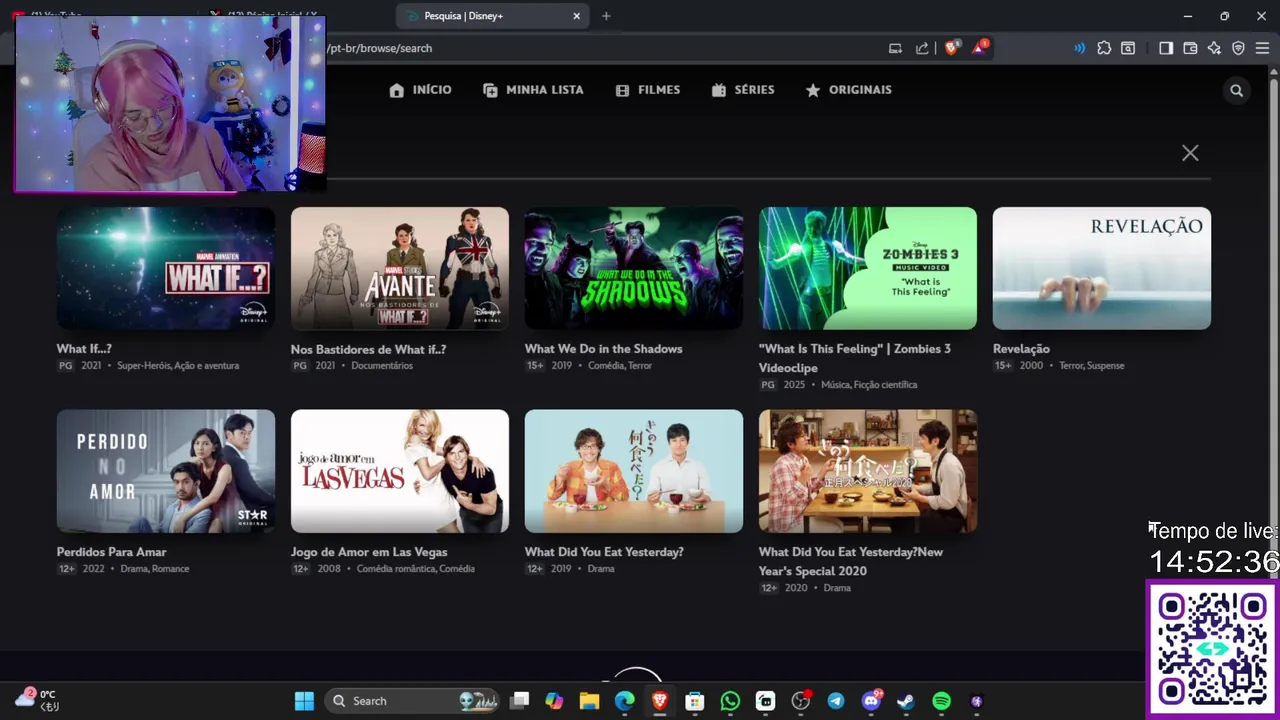
Task: Open Telegram from the taskbar
Action: click(x=836, y=701)
